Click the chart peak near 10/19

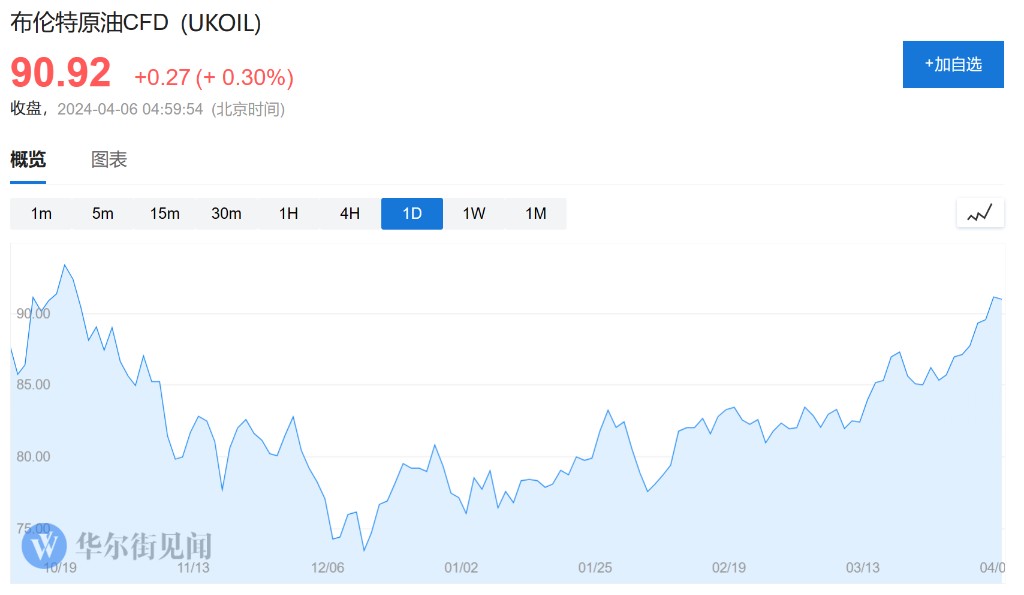[65, 265]
